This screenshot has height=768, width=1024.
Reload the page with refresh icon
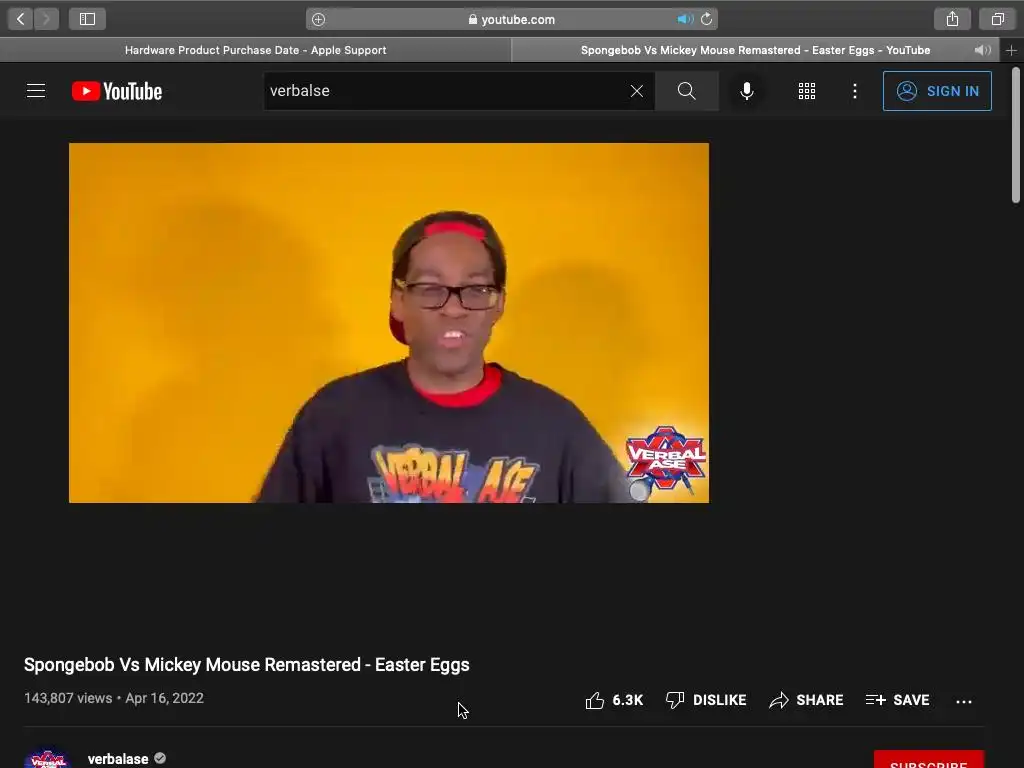pyautogui.click(x=707, y=19)
